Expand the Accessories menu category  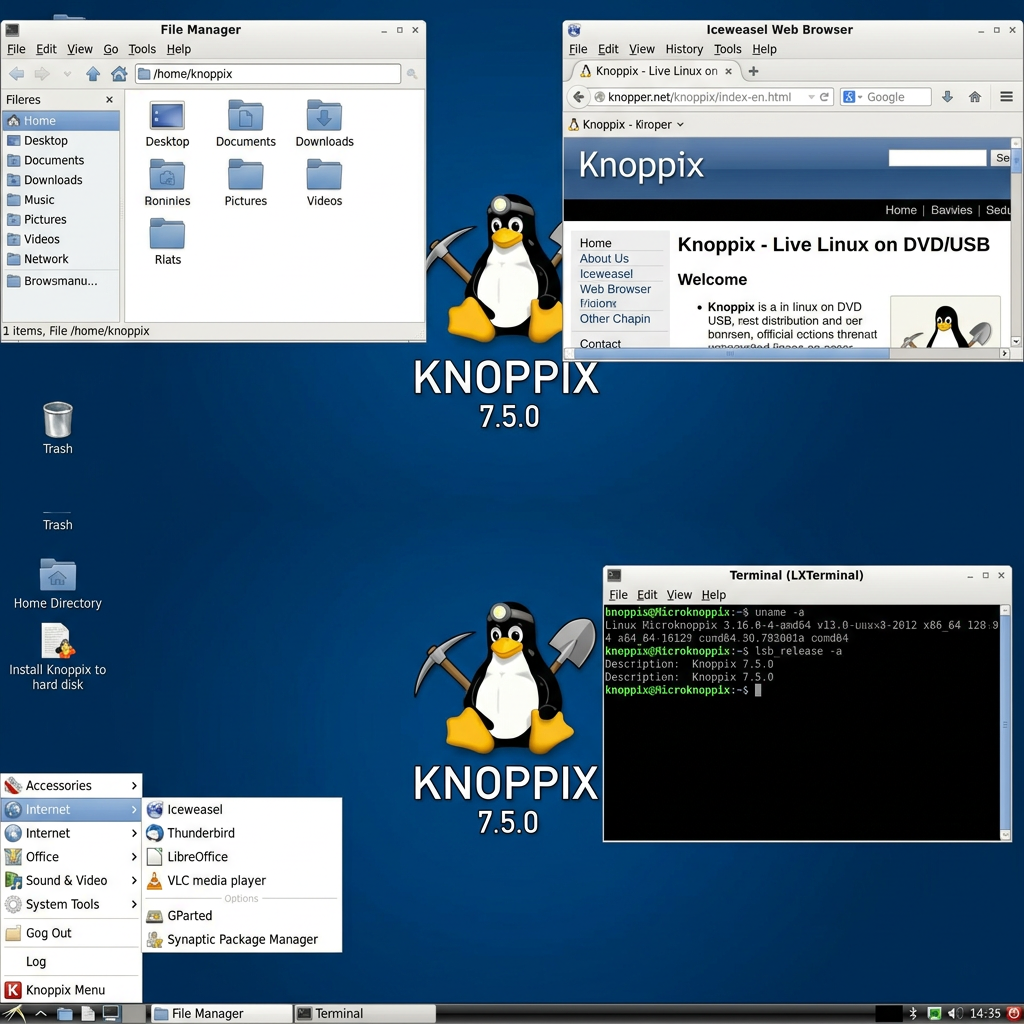tap(71, 786)
